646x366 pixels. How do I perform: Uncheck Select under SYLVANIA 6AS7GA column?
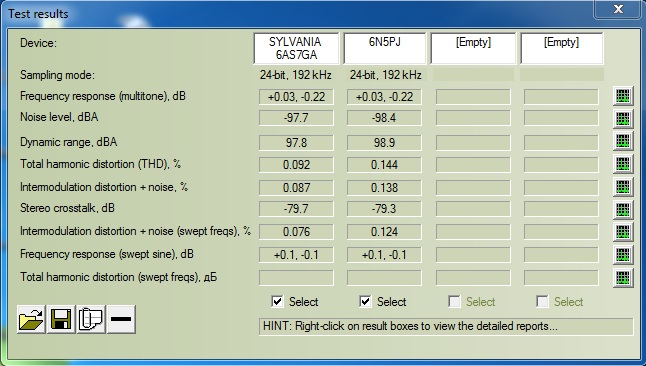277,301
